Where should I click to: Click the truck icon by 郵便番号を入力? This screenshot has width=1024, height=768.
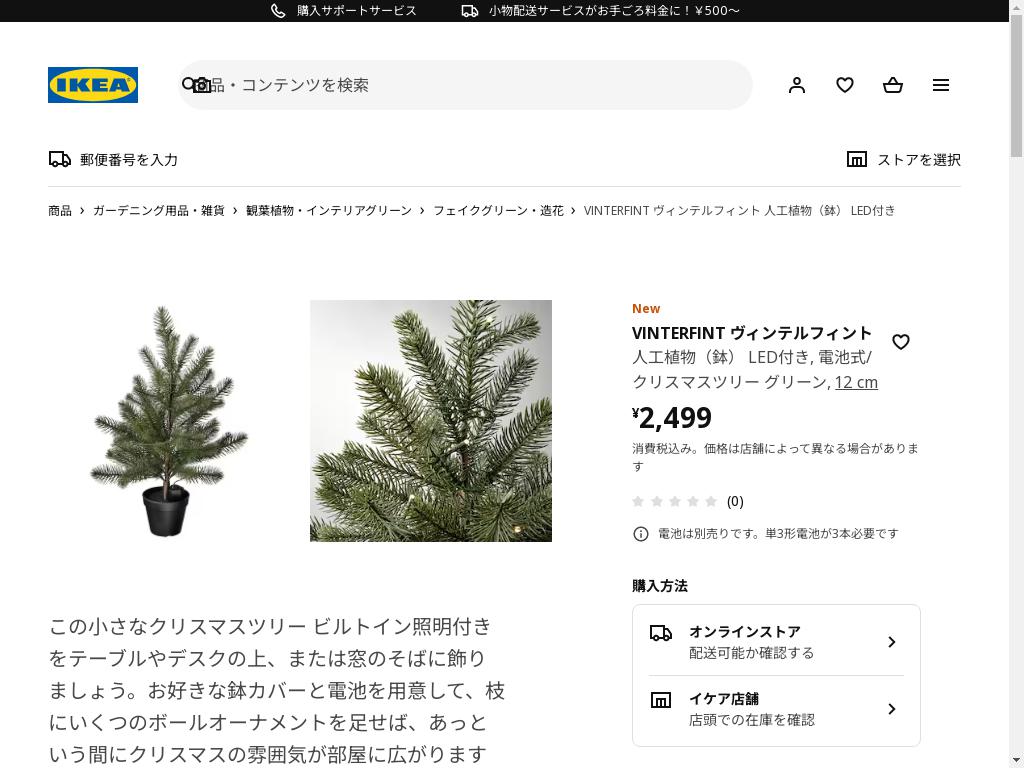pos(60,159)
